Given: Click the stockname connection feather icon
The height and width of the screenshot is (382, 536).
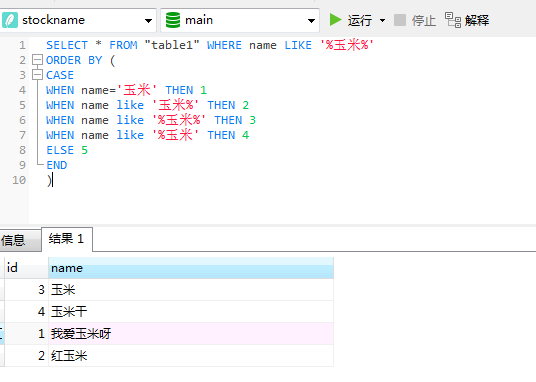Looking at the screenshot, I should tap(10, 20).
